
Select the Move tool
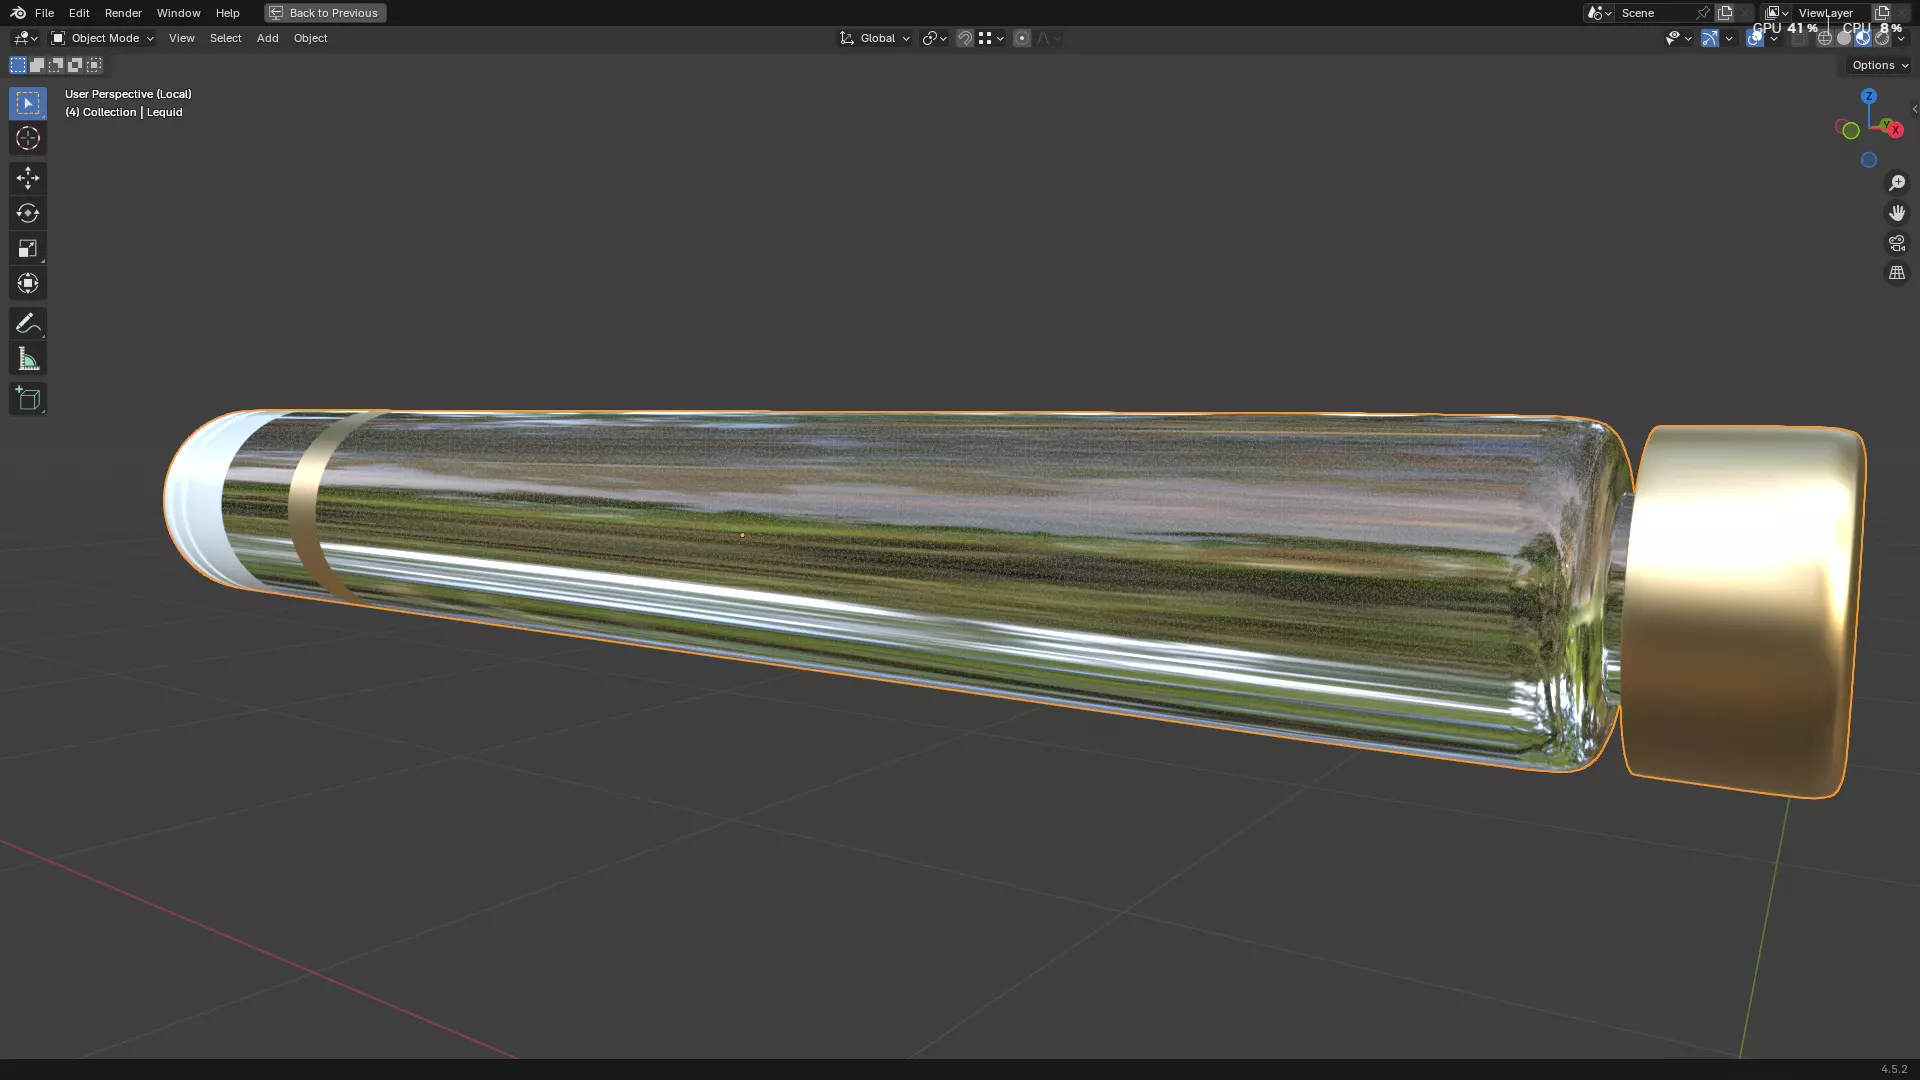(27, 178)
